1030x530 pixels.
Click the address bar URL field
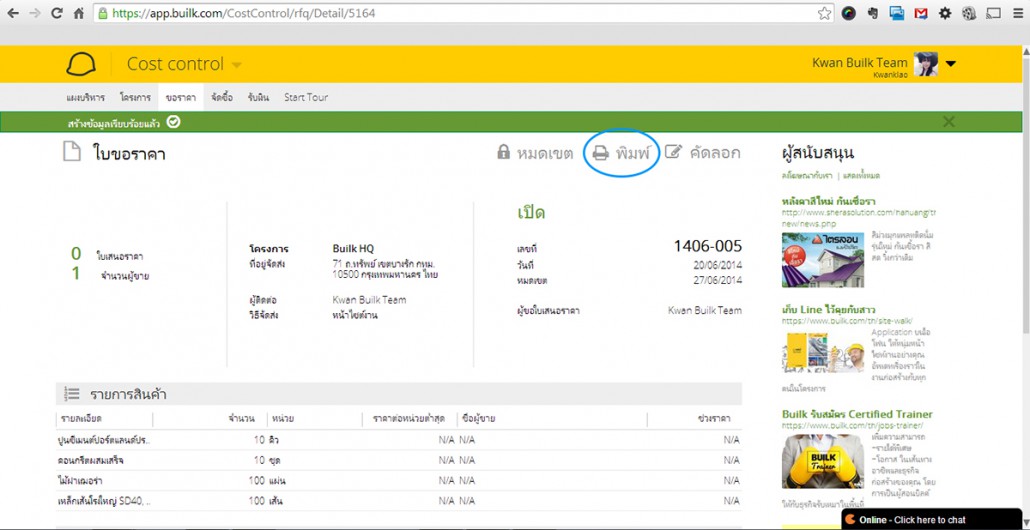coord(464,13)
